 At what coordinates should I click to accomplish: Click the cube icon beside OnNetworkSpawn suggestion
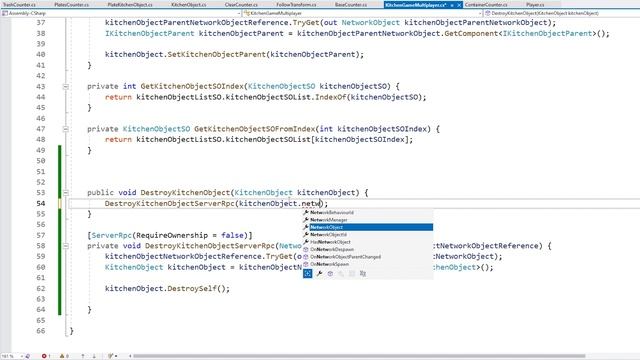[306, 264]
